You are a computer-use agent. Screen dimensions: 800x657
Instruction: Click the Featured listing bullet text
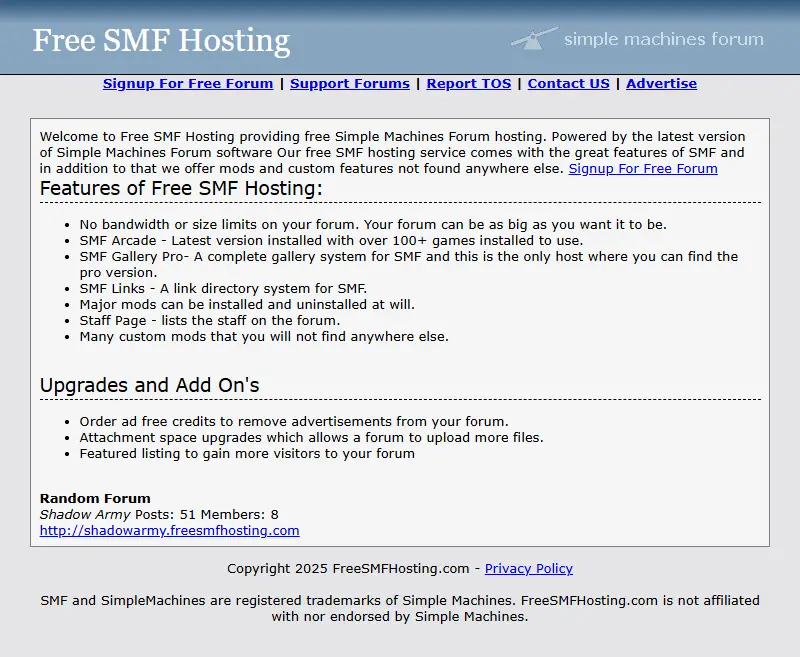(247, 453)
